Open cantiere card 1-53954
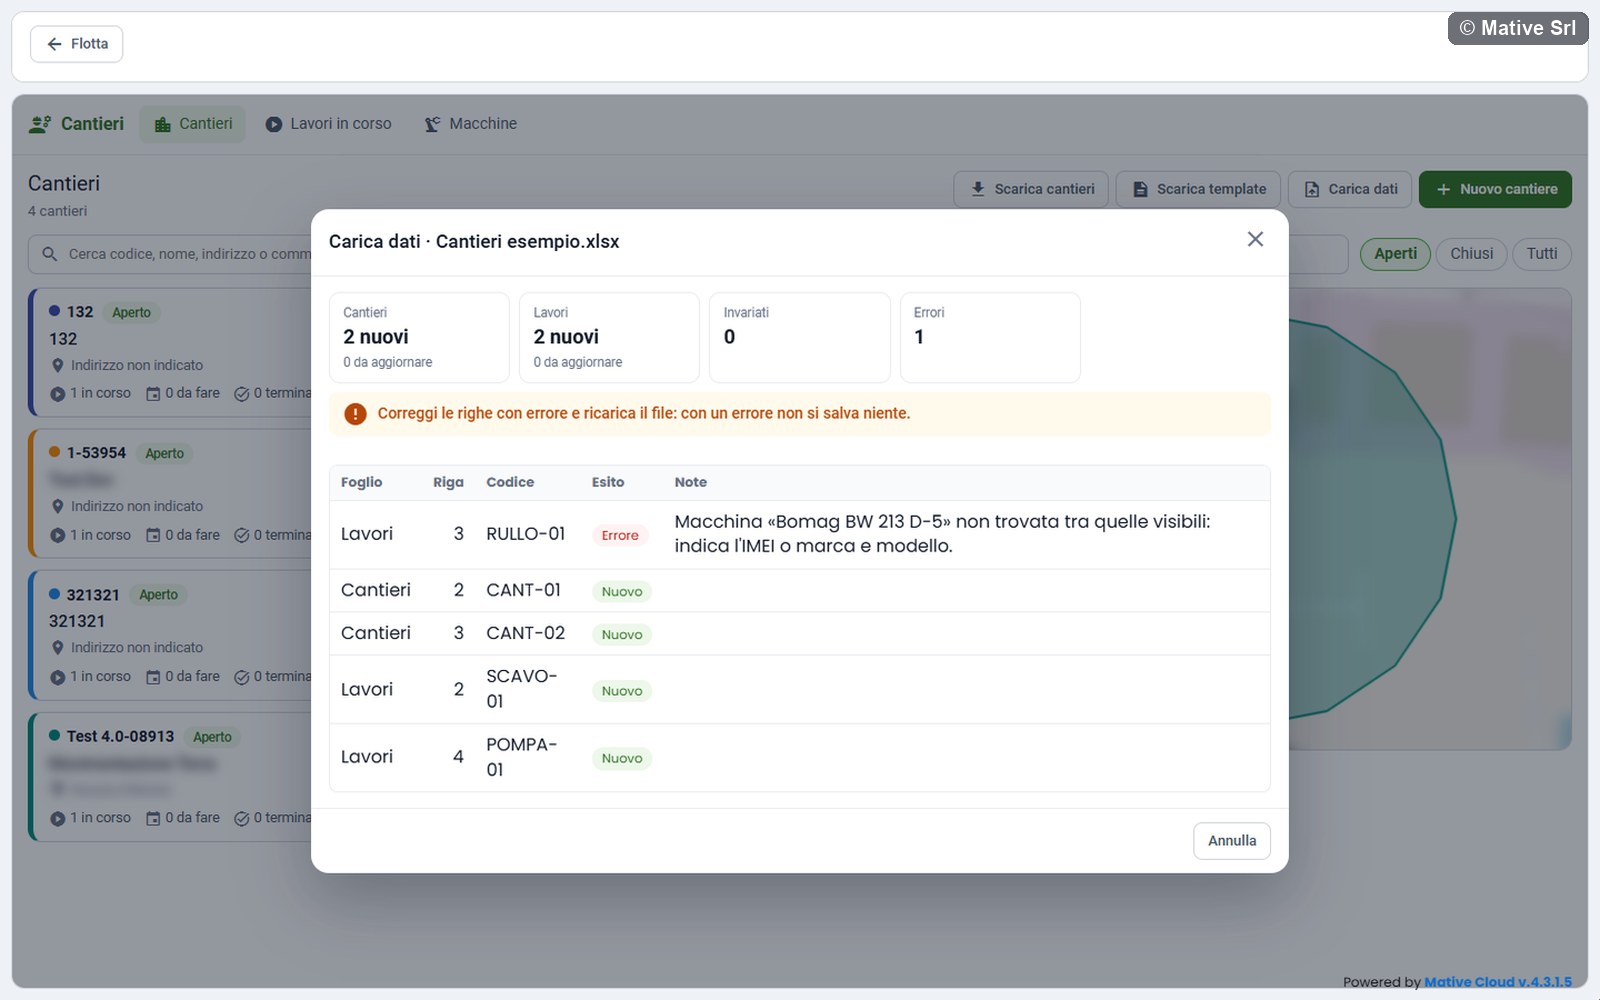This screenshot has width=1600, height=1000. [170, 493]
